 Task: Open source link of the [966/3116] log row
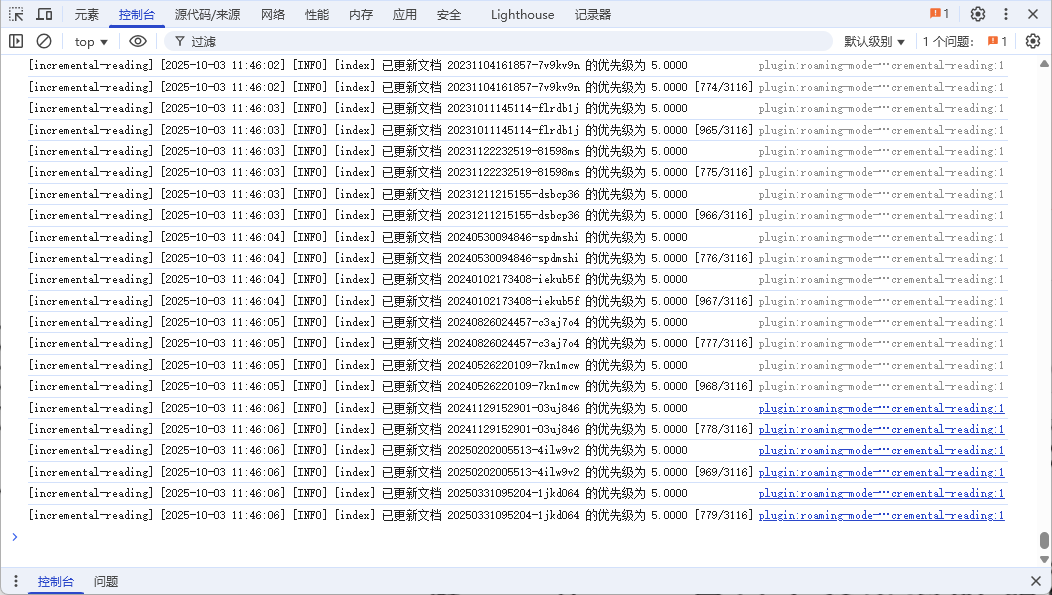[x=882, y=215]
